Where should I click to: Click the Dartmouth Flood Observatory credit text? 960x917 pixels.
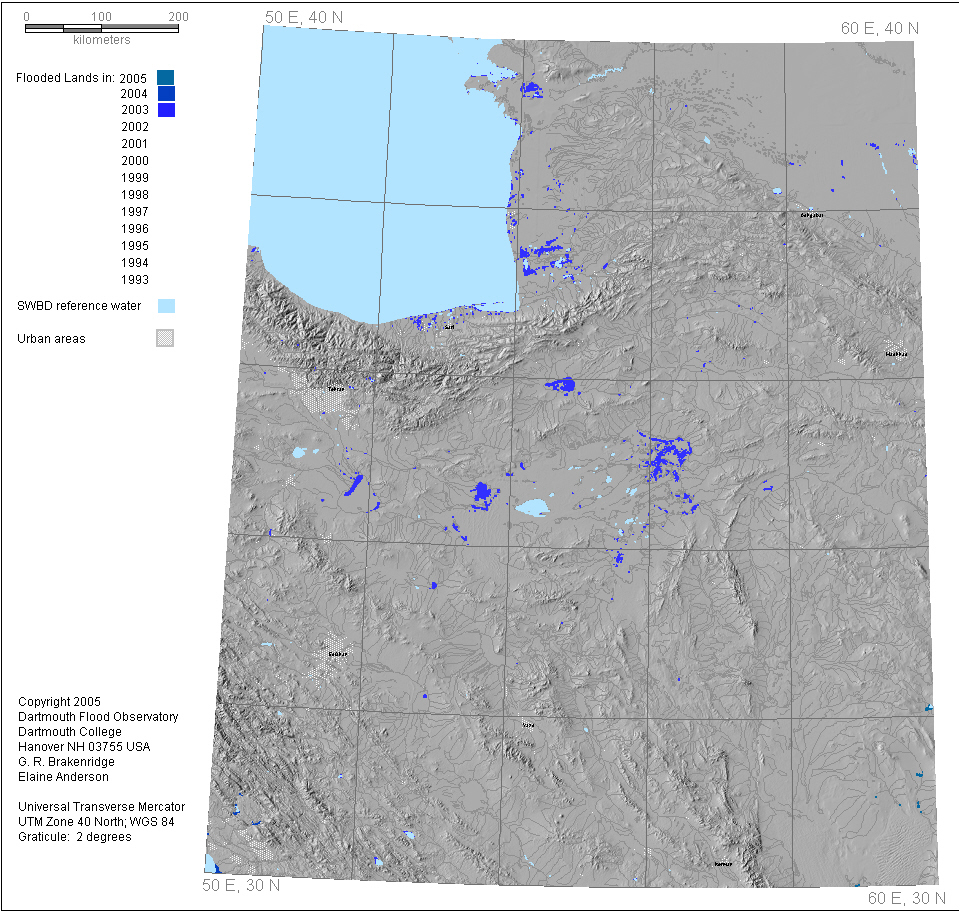98,717
